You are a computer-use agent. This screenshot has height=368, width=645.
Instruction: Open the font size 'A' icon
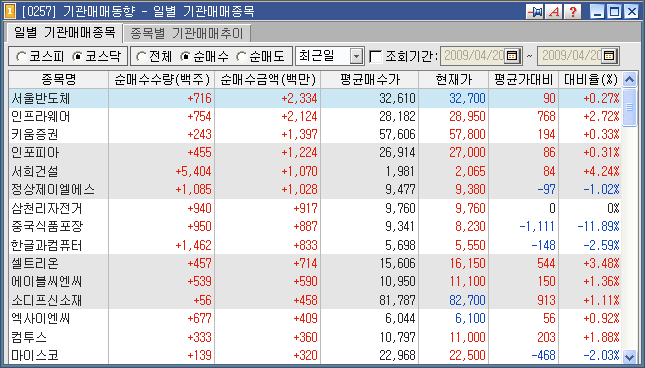(554, 11)
